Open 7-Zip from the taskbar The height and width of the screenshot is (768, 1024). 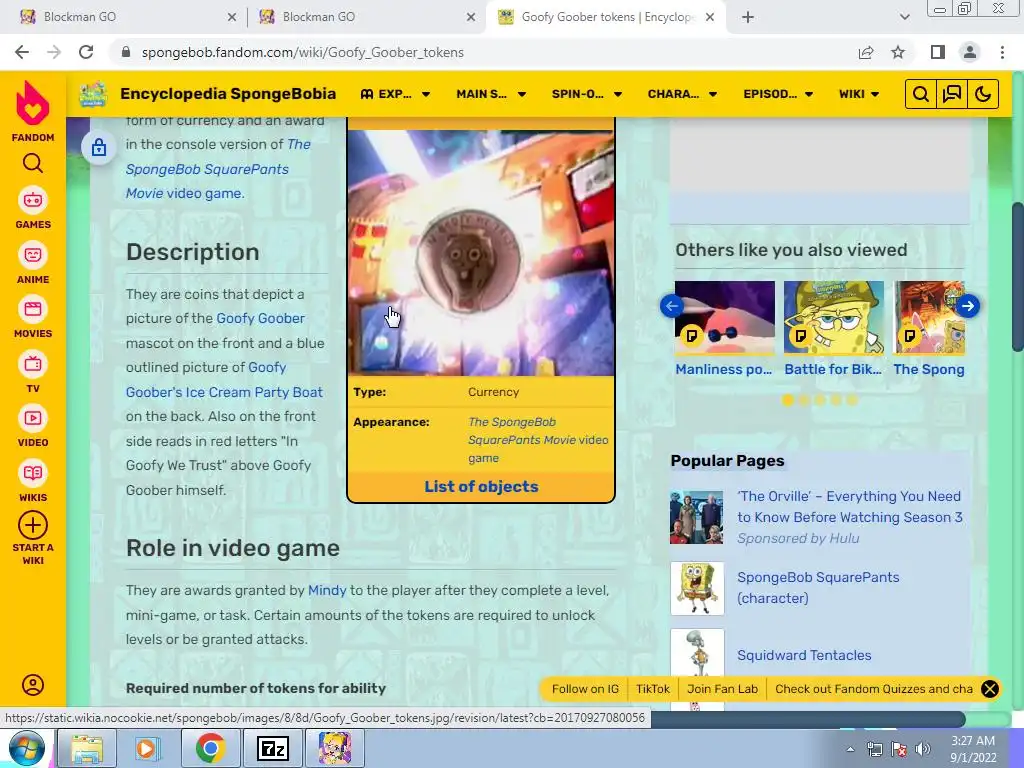273,748
